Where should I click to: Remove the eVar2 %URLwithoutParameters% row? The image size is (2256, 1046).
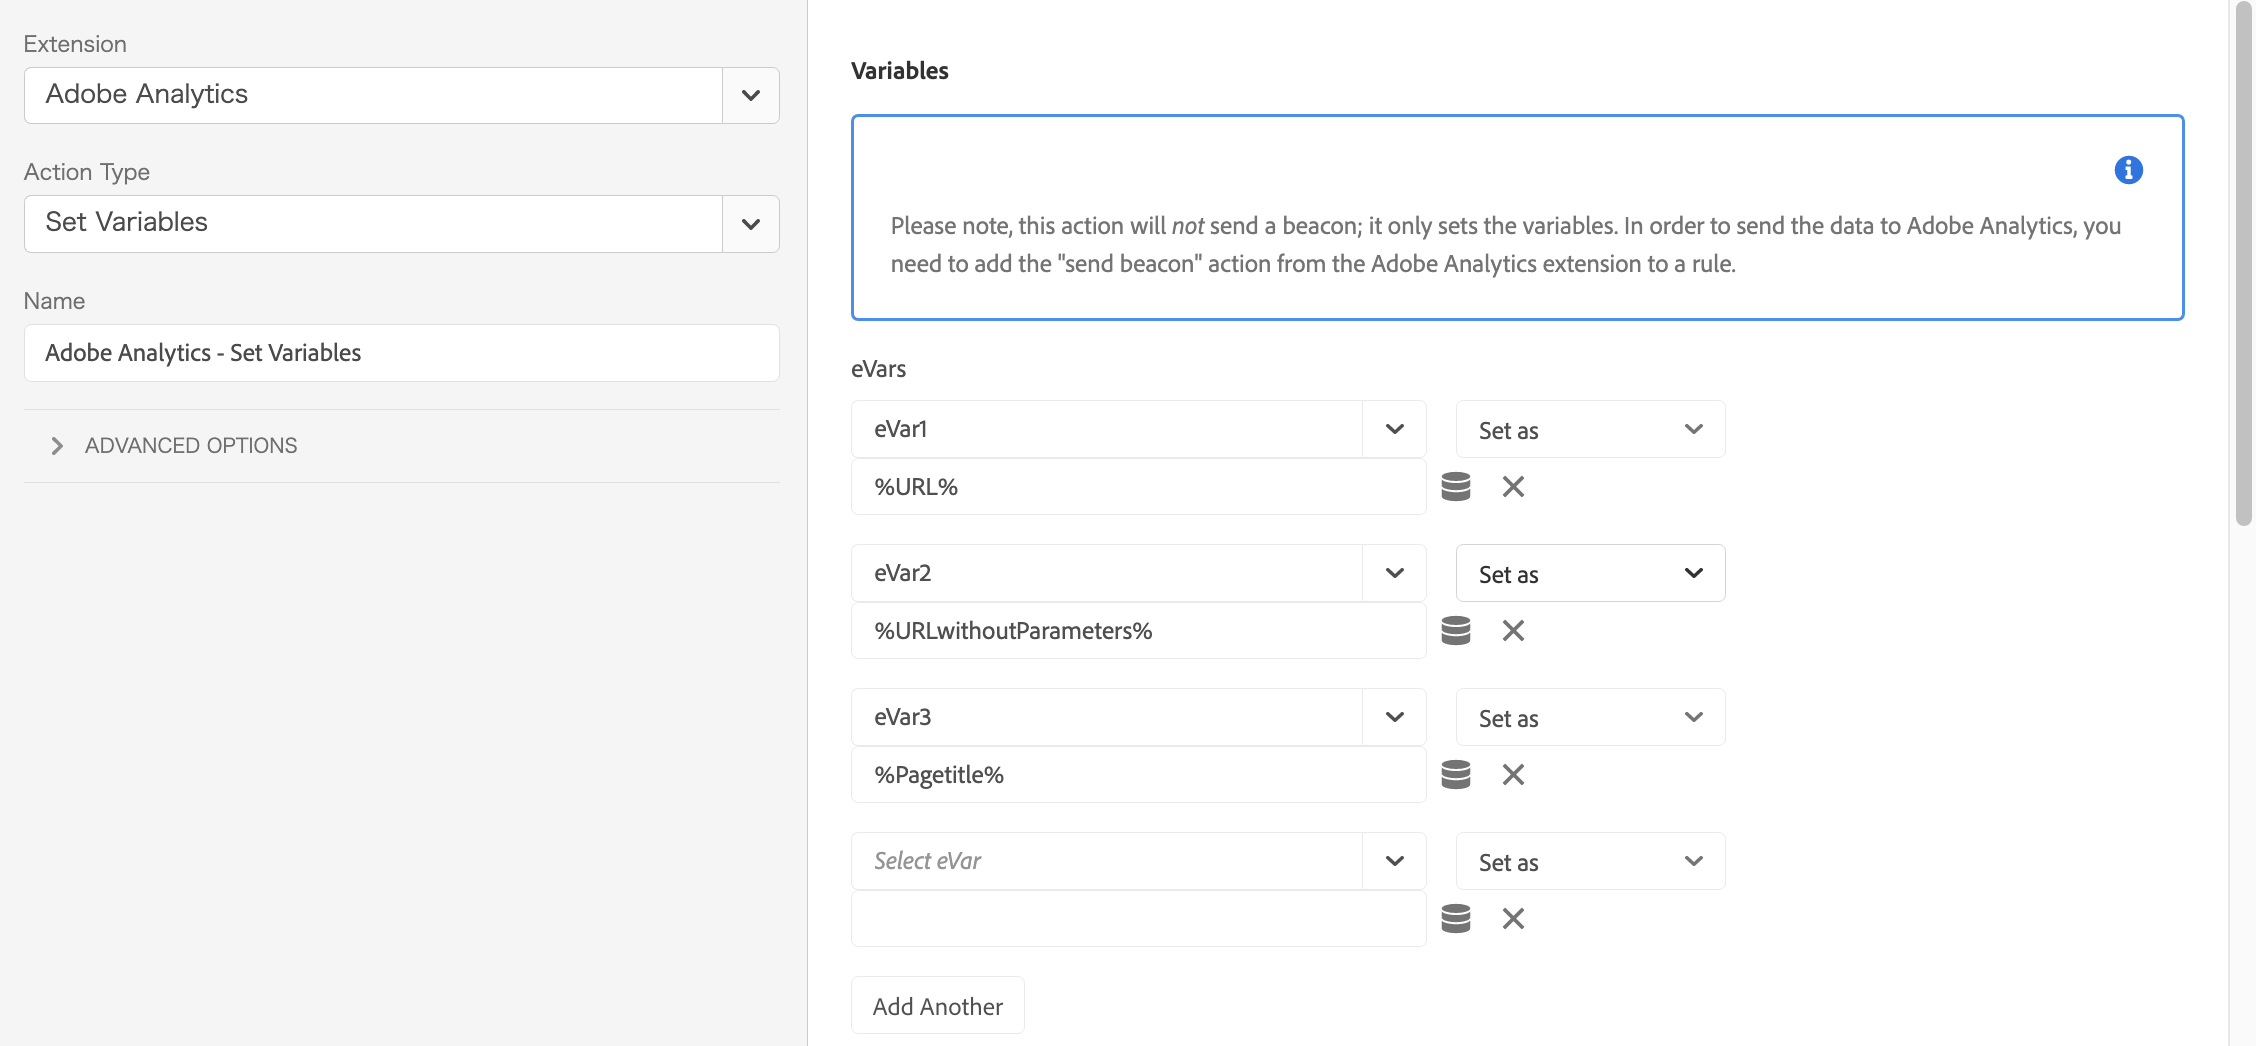click(1513, 631)
